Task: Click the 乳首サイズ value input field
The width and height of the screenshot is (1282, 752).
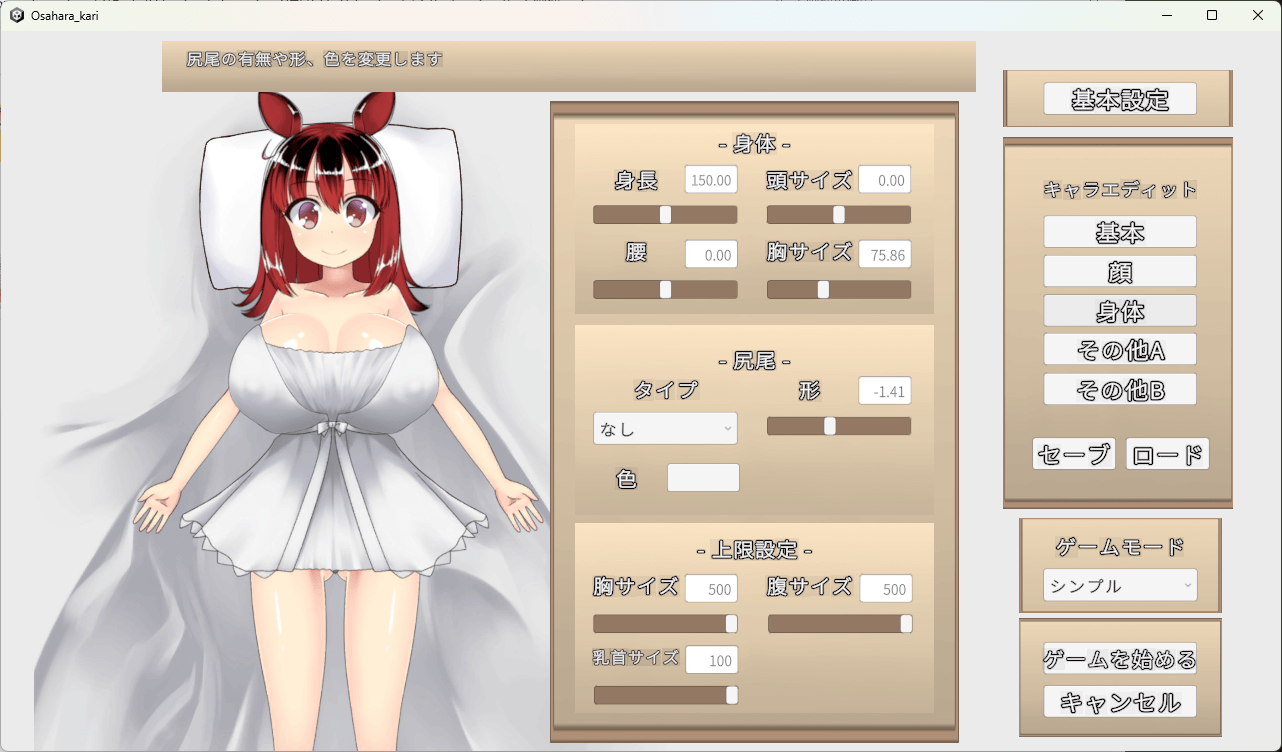Action: pos(711,660)
